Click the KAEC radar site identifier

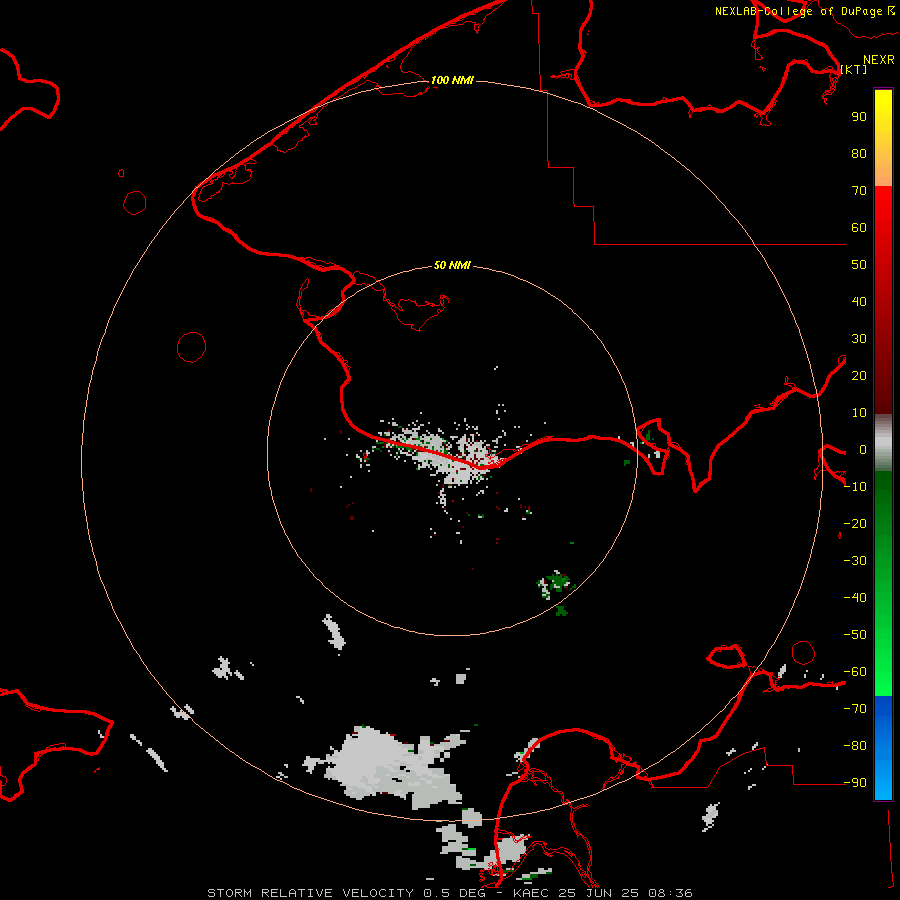click(x=531, y=893)
